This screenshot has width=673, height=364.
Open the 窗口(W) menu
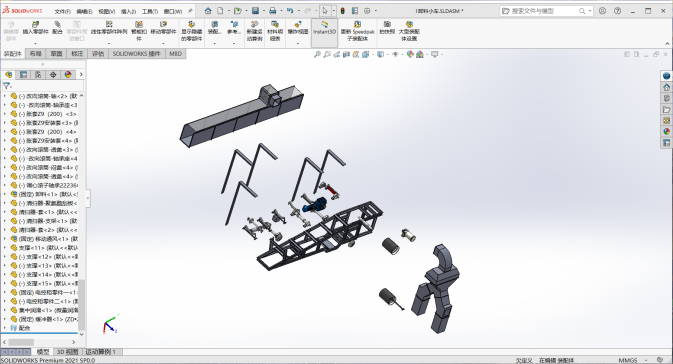click(x=173, y=11)
